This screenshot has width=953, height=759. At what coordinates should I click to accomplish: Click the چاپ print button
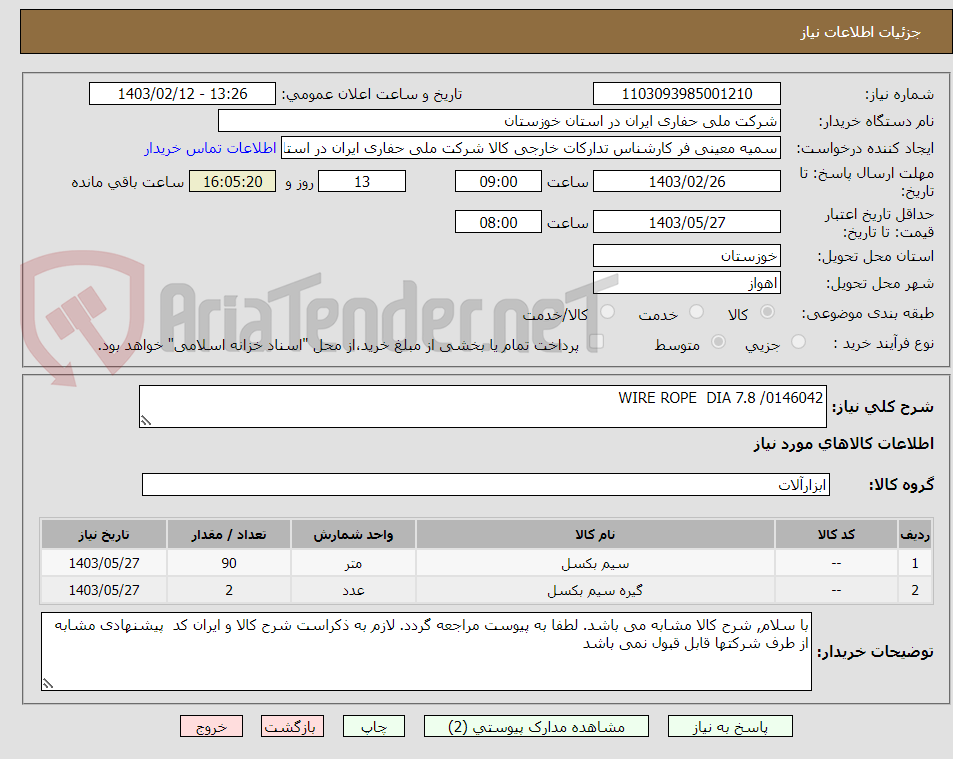click(374, 726)
